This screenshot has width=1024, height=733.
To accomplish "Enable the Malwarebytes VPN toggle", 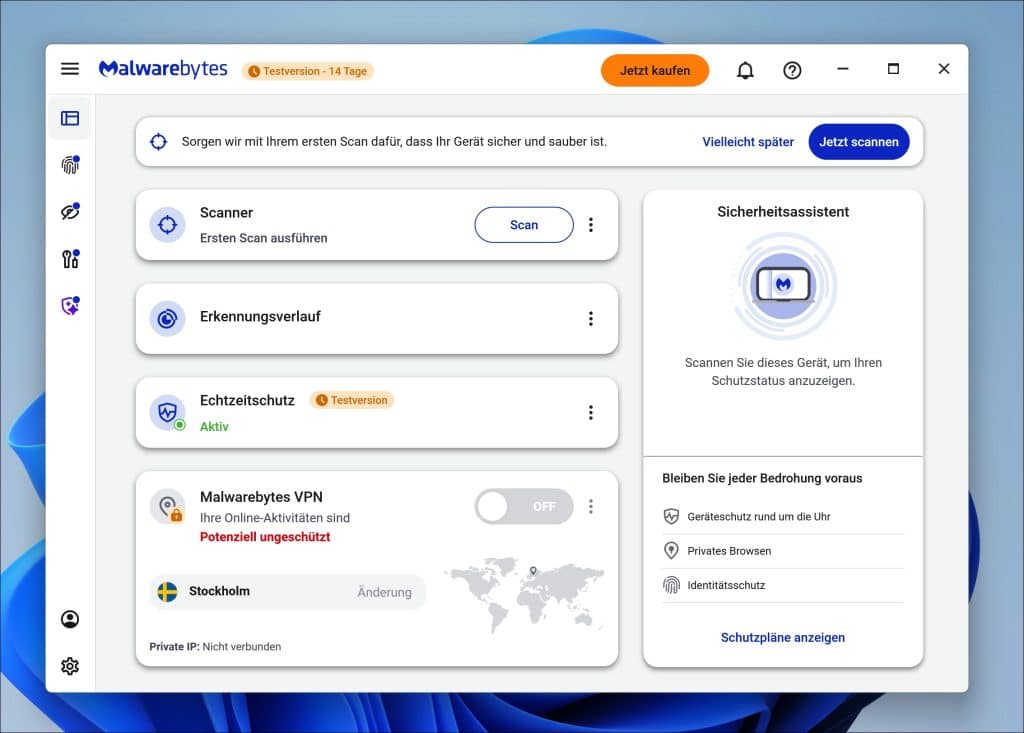I will pyautogui.click(x=523, y=507).
